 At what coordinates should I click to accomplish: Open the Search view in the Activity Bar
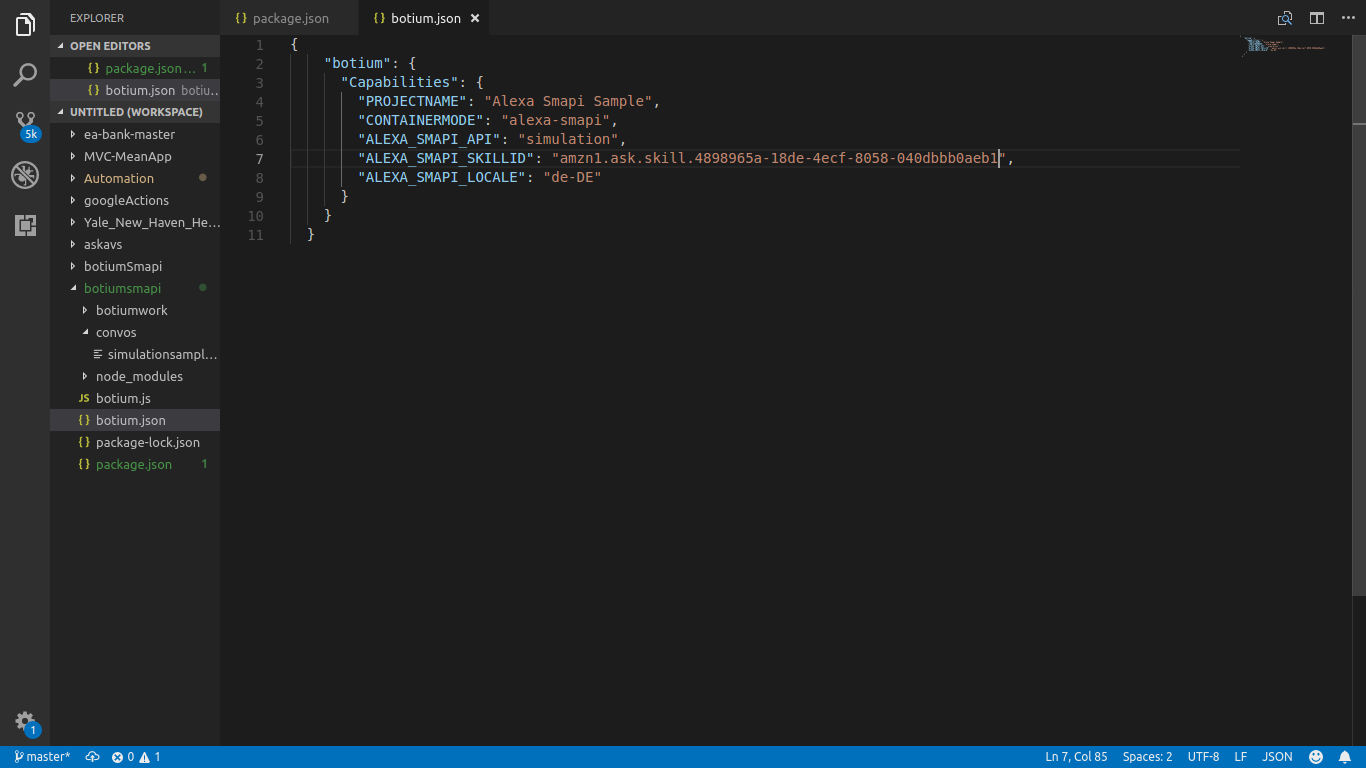pos(24,73)
